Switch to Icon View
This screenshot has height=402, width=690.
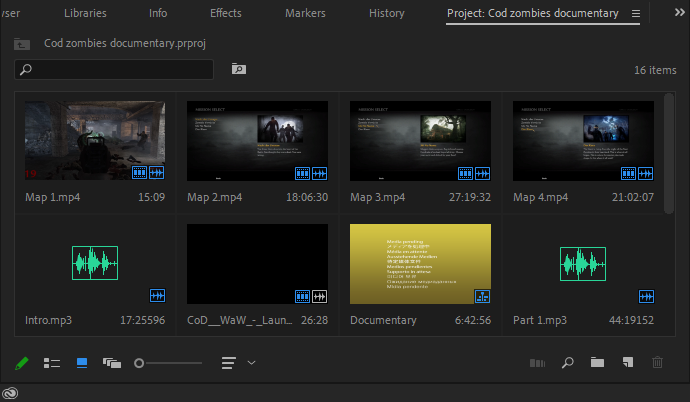coord(82,363)
